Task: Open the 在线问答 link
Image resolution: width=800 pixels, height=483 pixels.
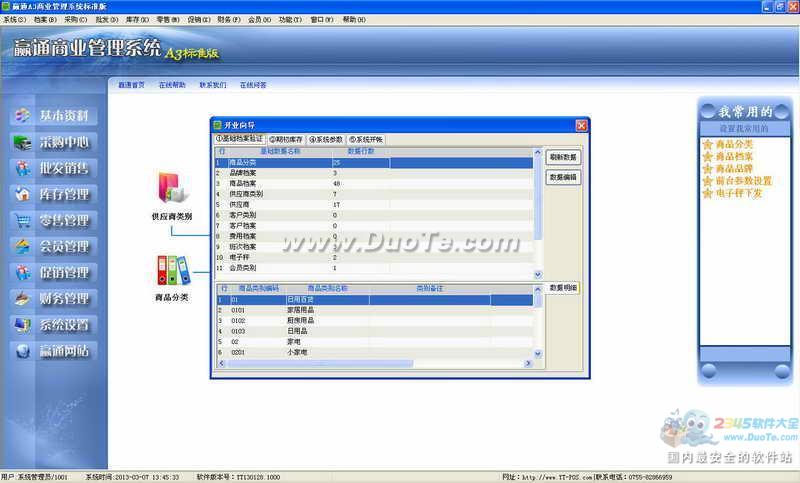Action: [x=253, y=85]
